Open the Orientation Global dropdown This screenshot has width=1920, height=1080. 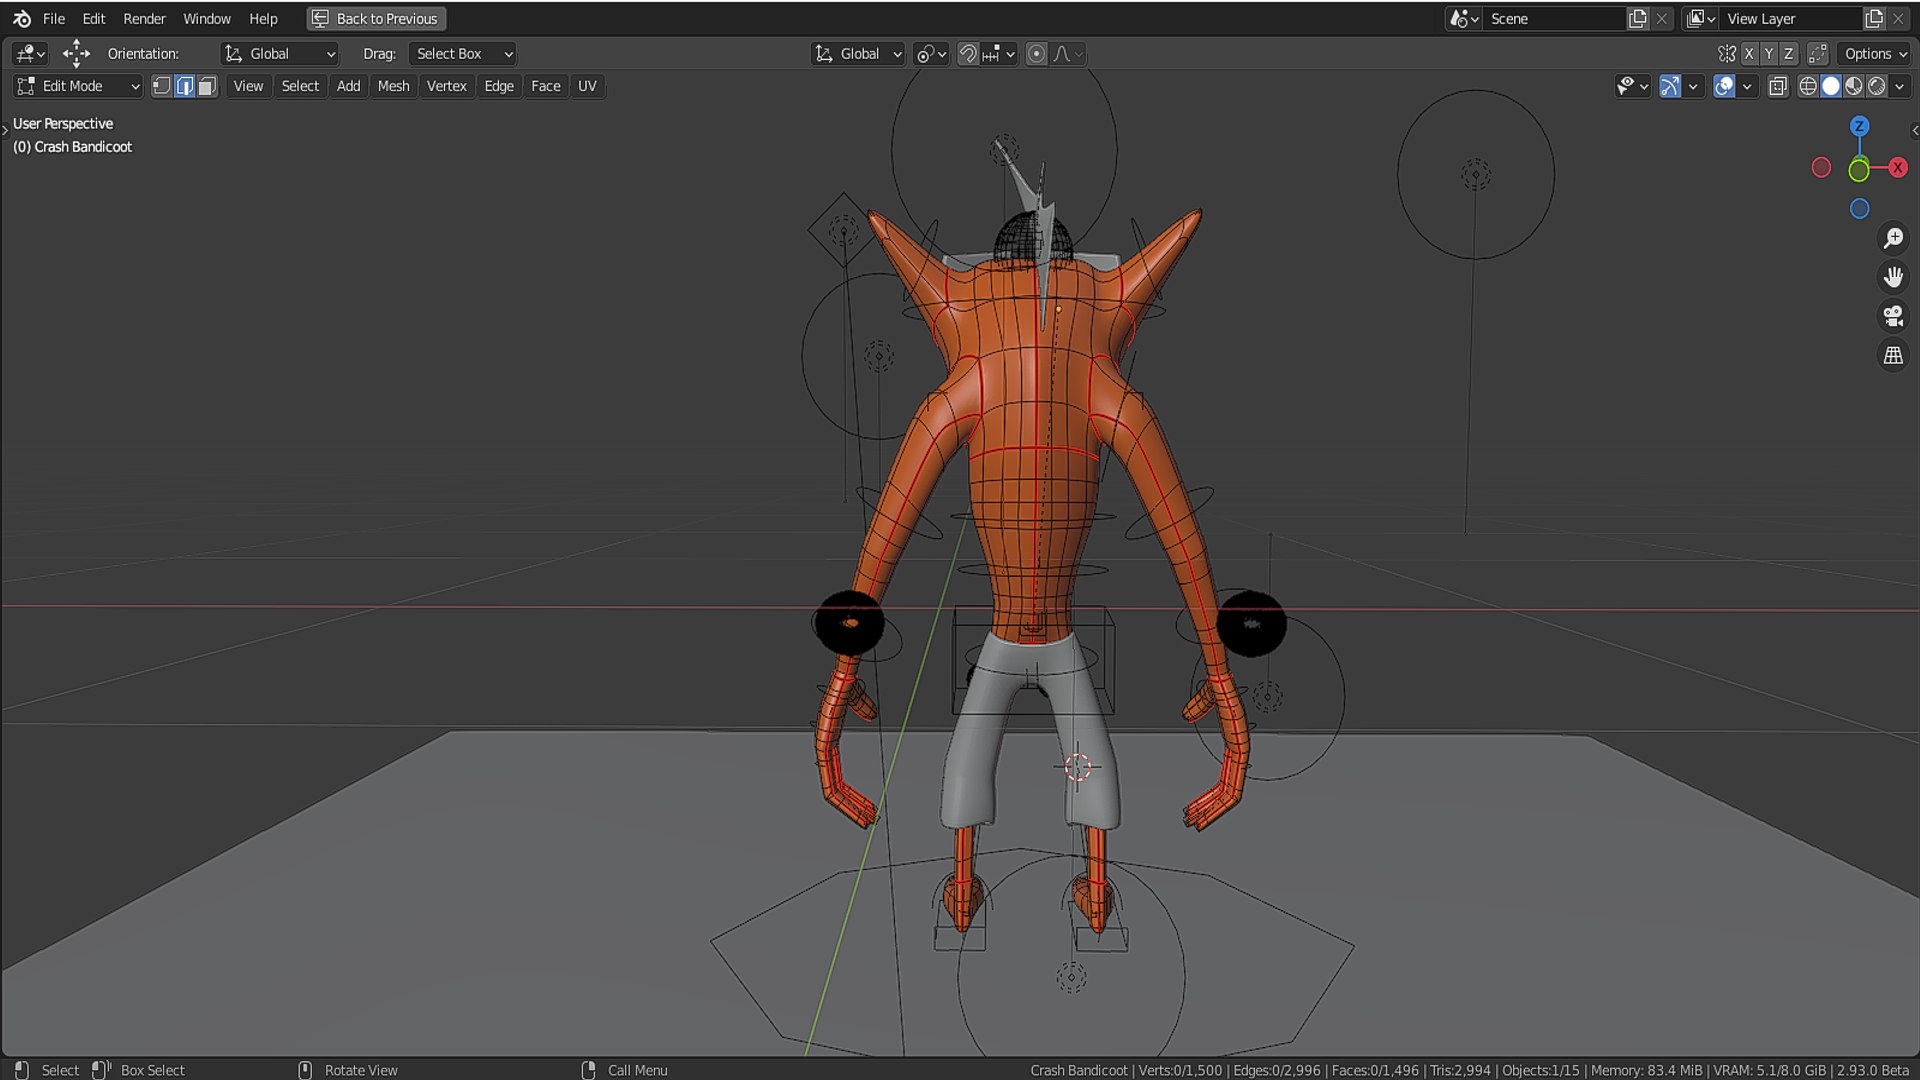pyautogui.click(x=279, y=54)
